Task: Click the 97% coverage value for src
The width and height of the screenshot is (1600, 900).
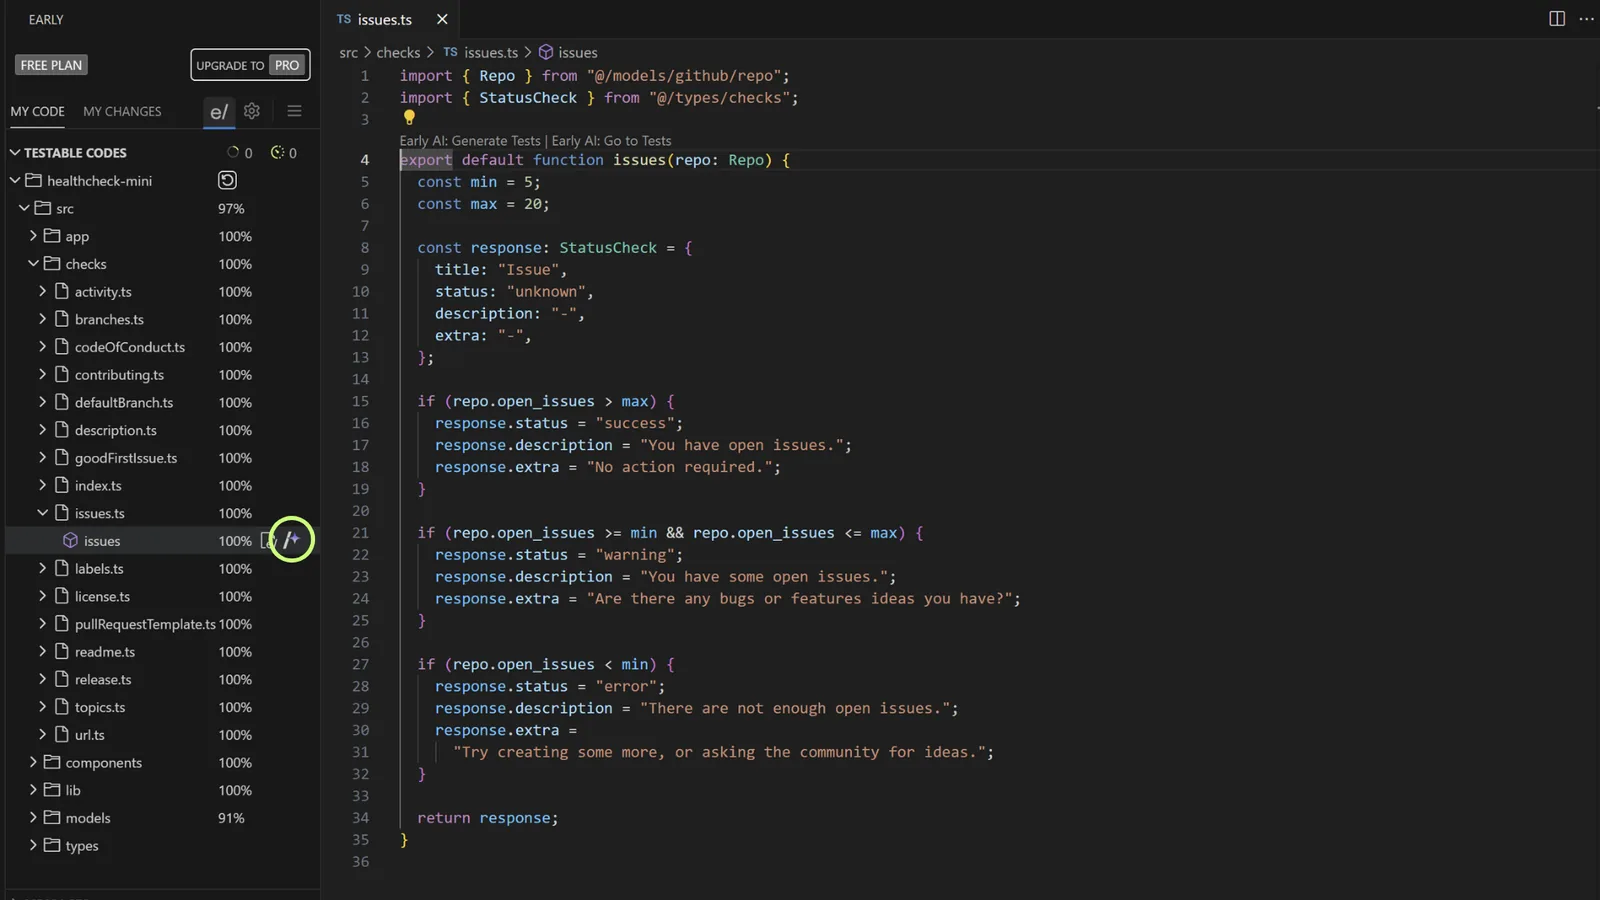Action: click(x=231, y=208)
